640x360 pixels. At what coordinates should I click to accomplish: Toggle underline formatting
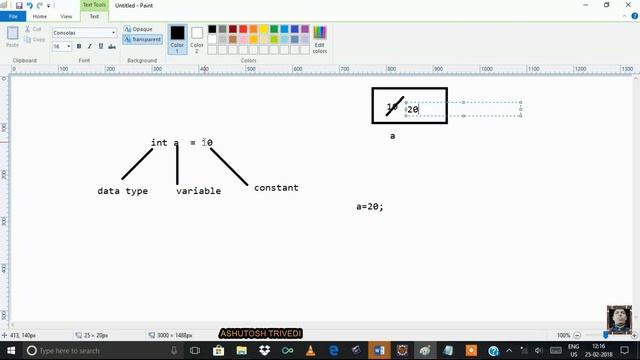tap(101, 47)
